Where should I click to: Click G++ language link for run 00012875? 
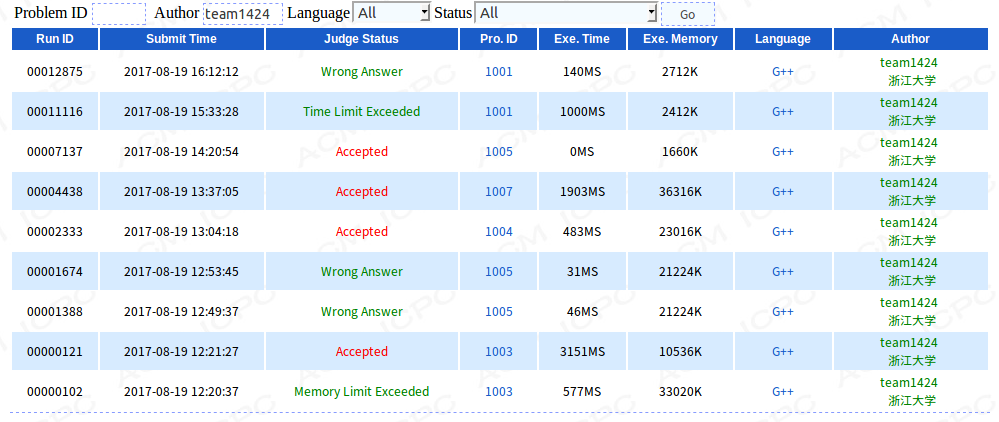(782, 72)
